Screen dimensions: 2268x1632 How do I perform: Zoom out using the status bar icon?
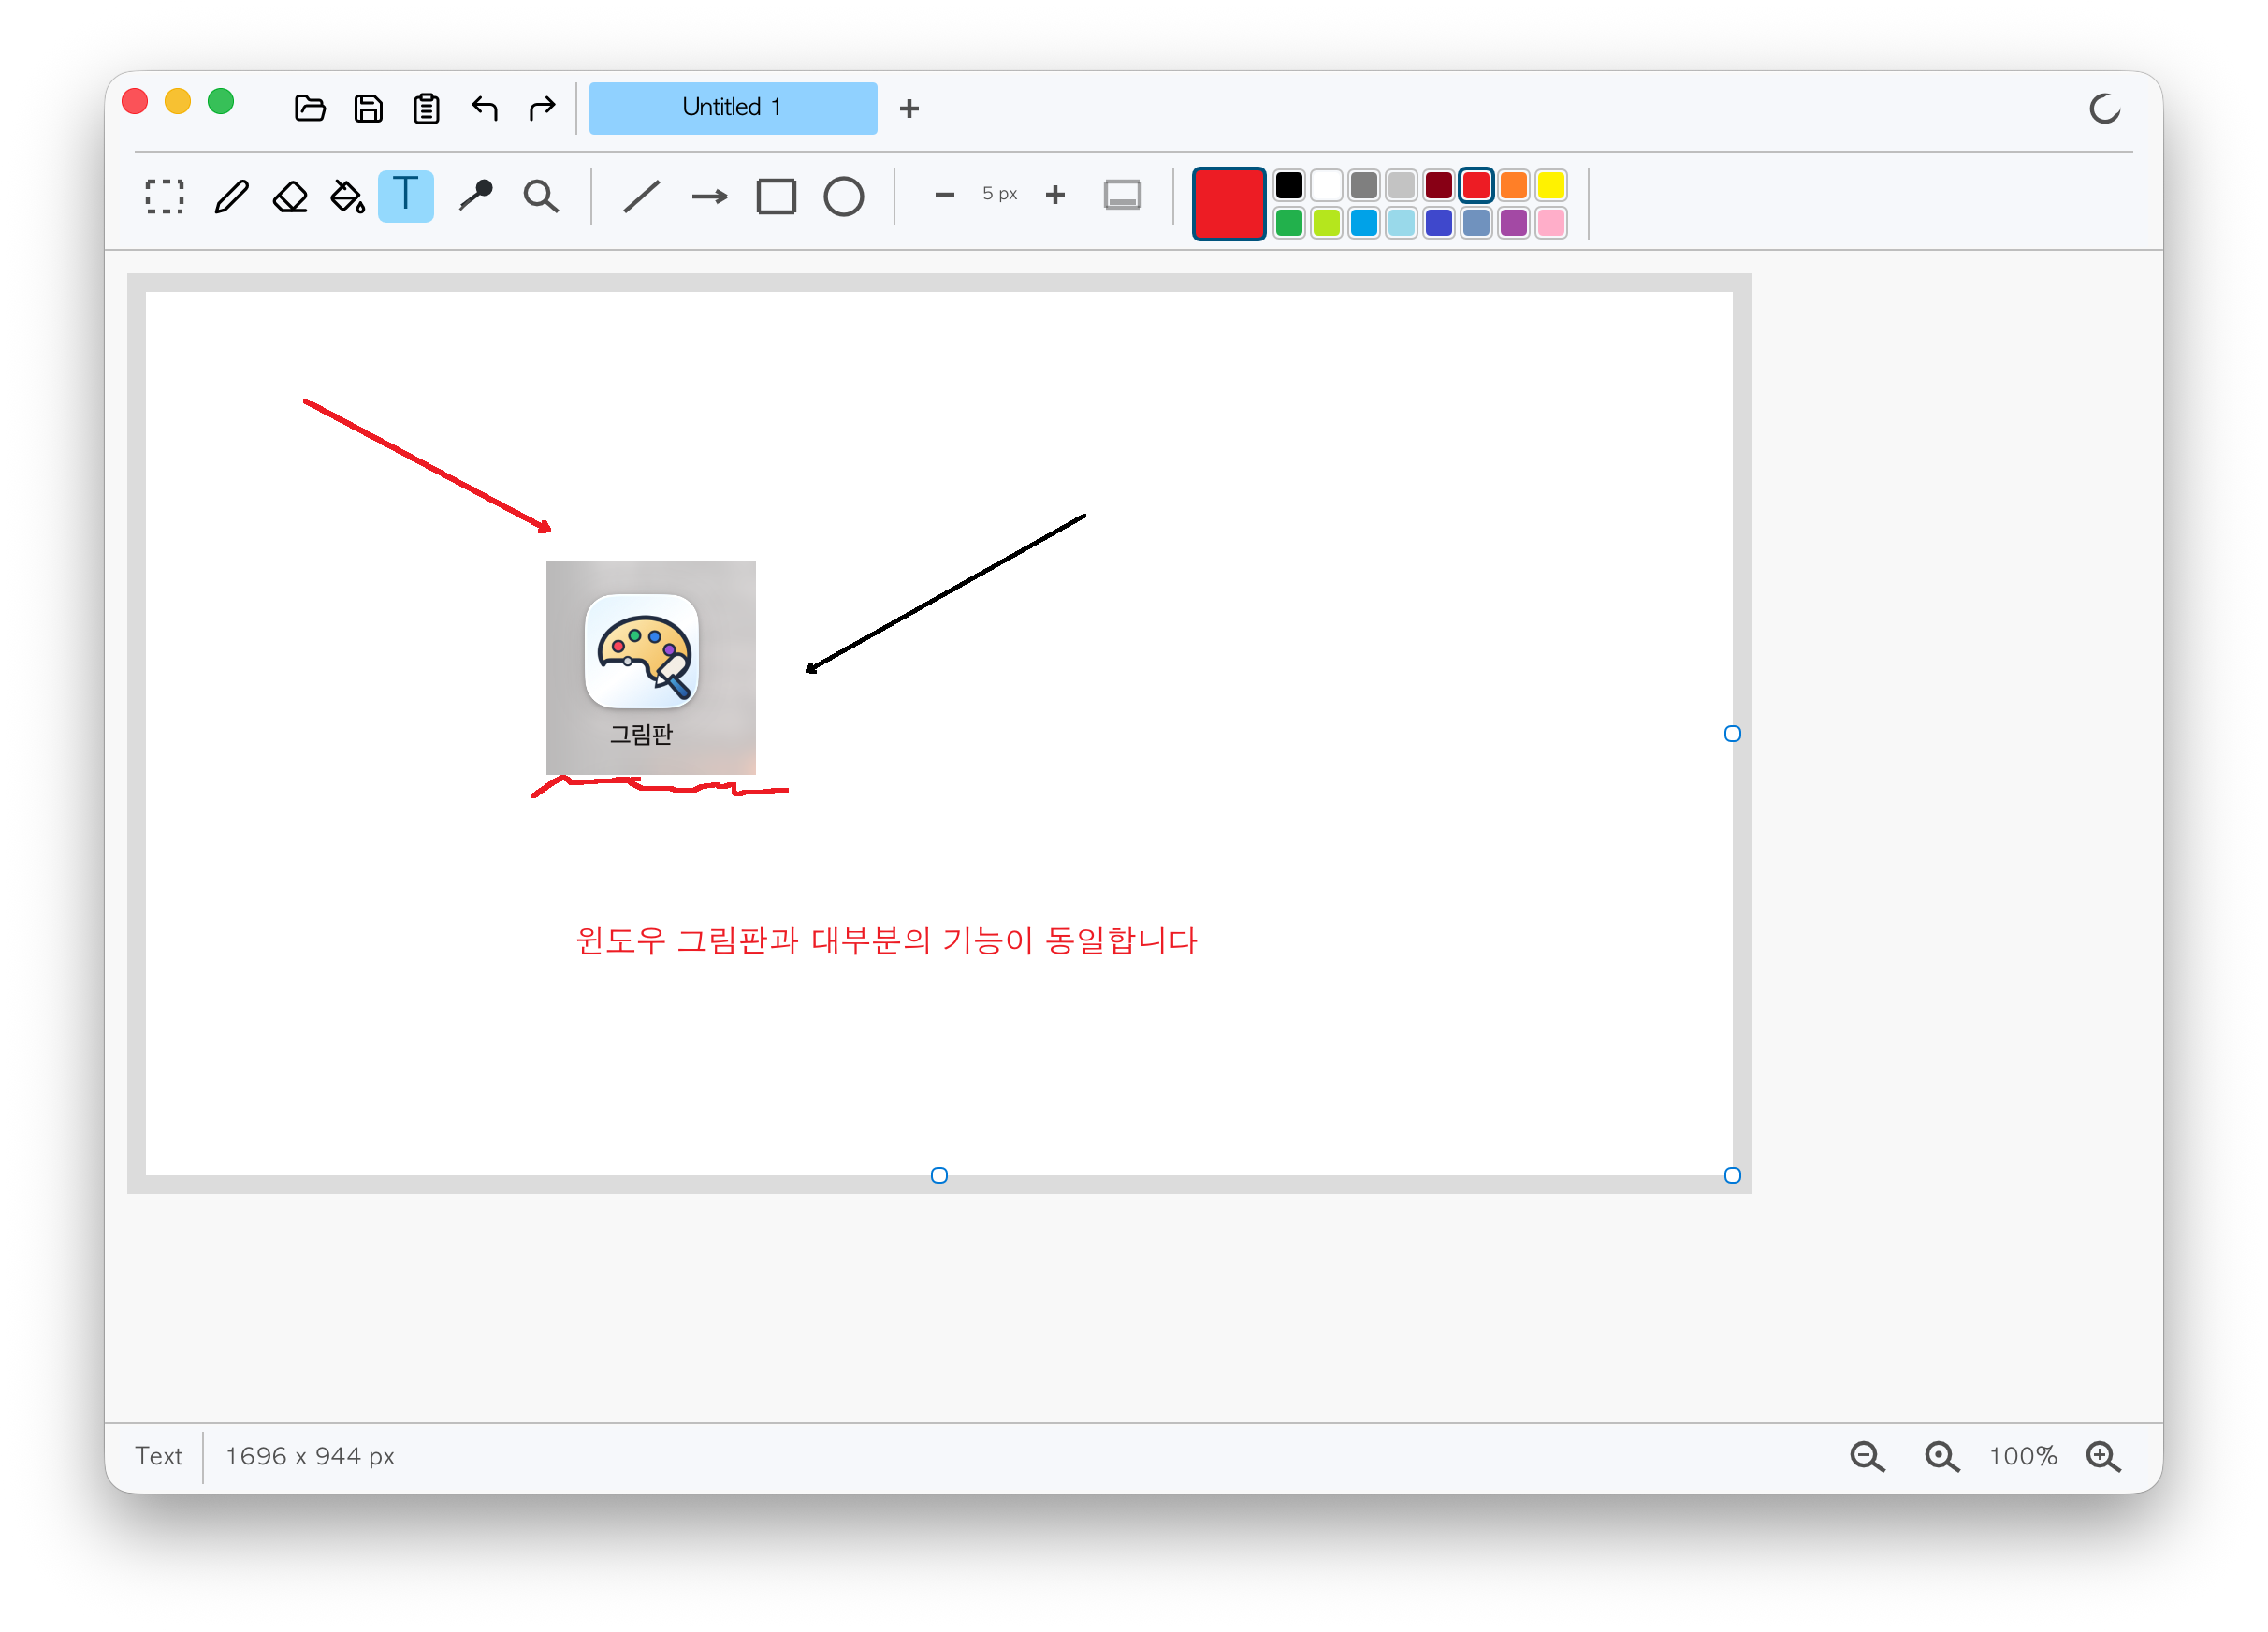(x=1867, y=1456)
